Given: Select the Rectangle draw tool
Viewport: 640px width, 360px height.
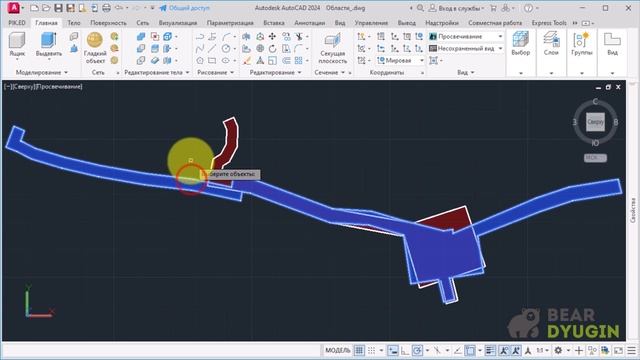Looking at the screenshot, I should [x=212, y=60].
